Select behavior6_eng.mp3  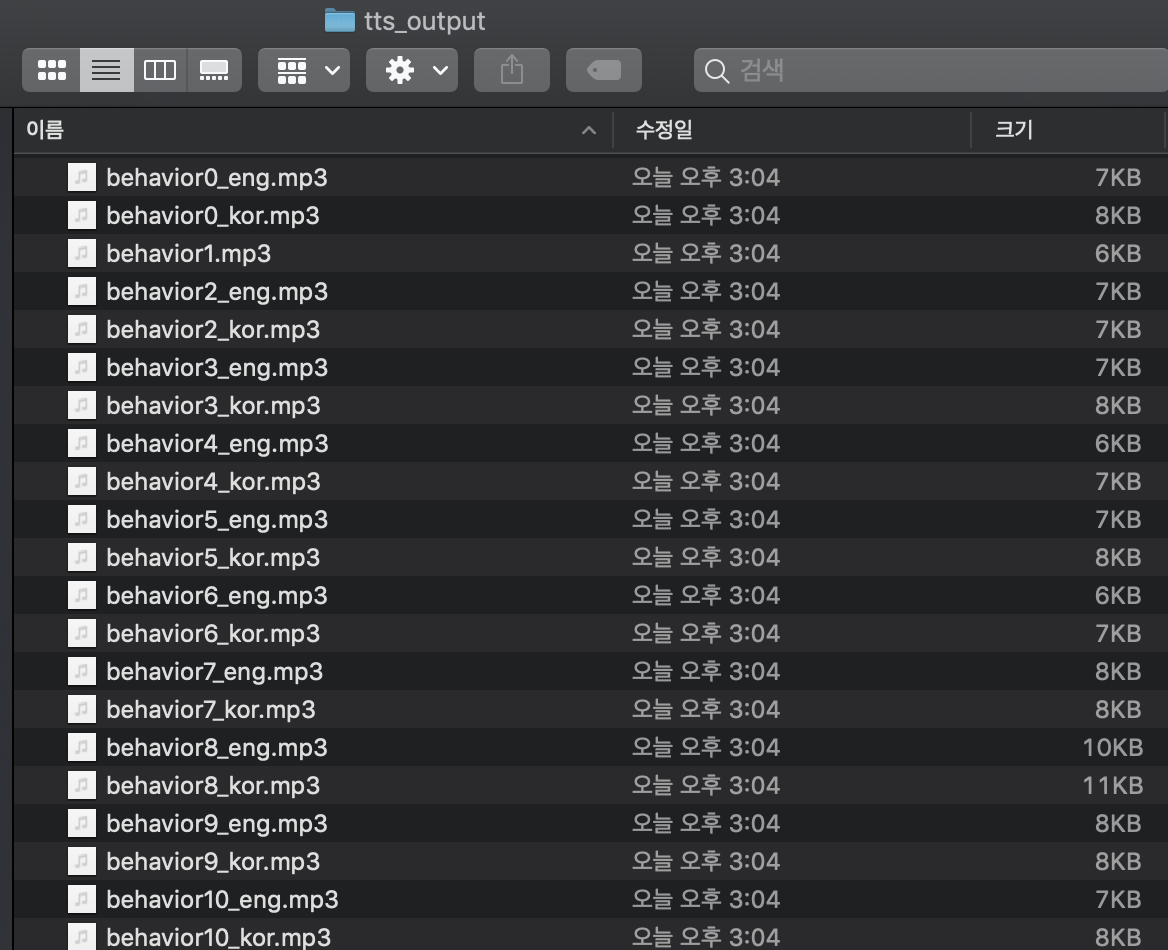tap(591, 595)
